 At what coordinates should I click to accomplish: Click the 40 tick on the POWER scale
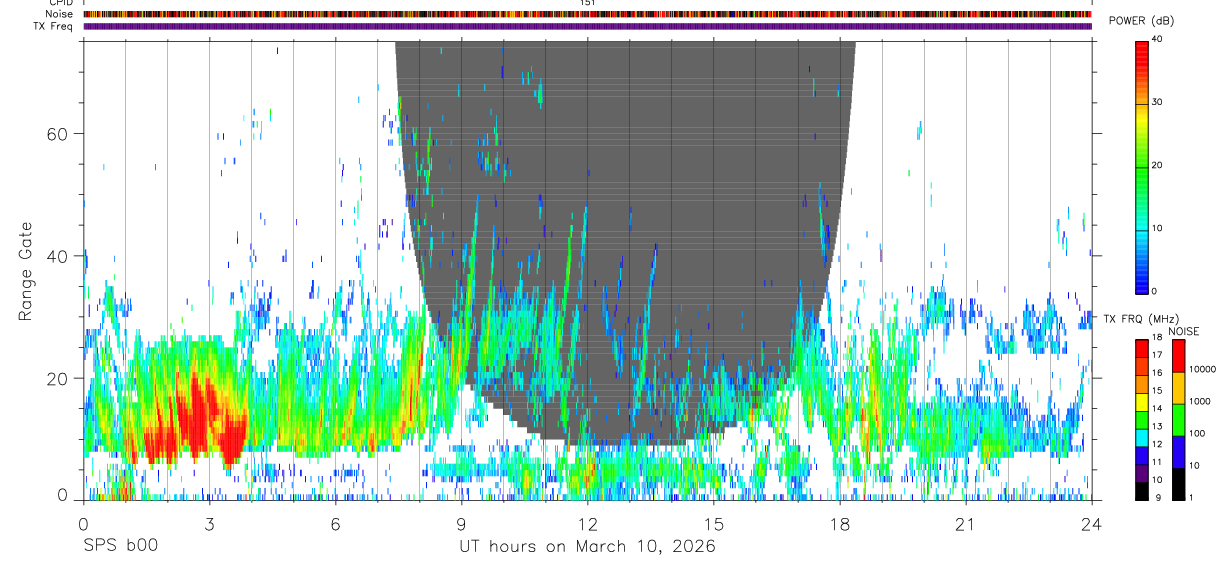click(x=1157, y=39)
